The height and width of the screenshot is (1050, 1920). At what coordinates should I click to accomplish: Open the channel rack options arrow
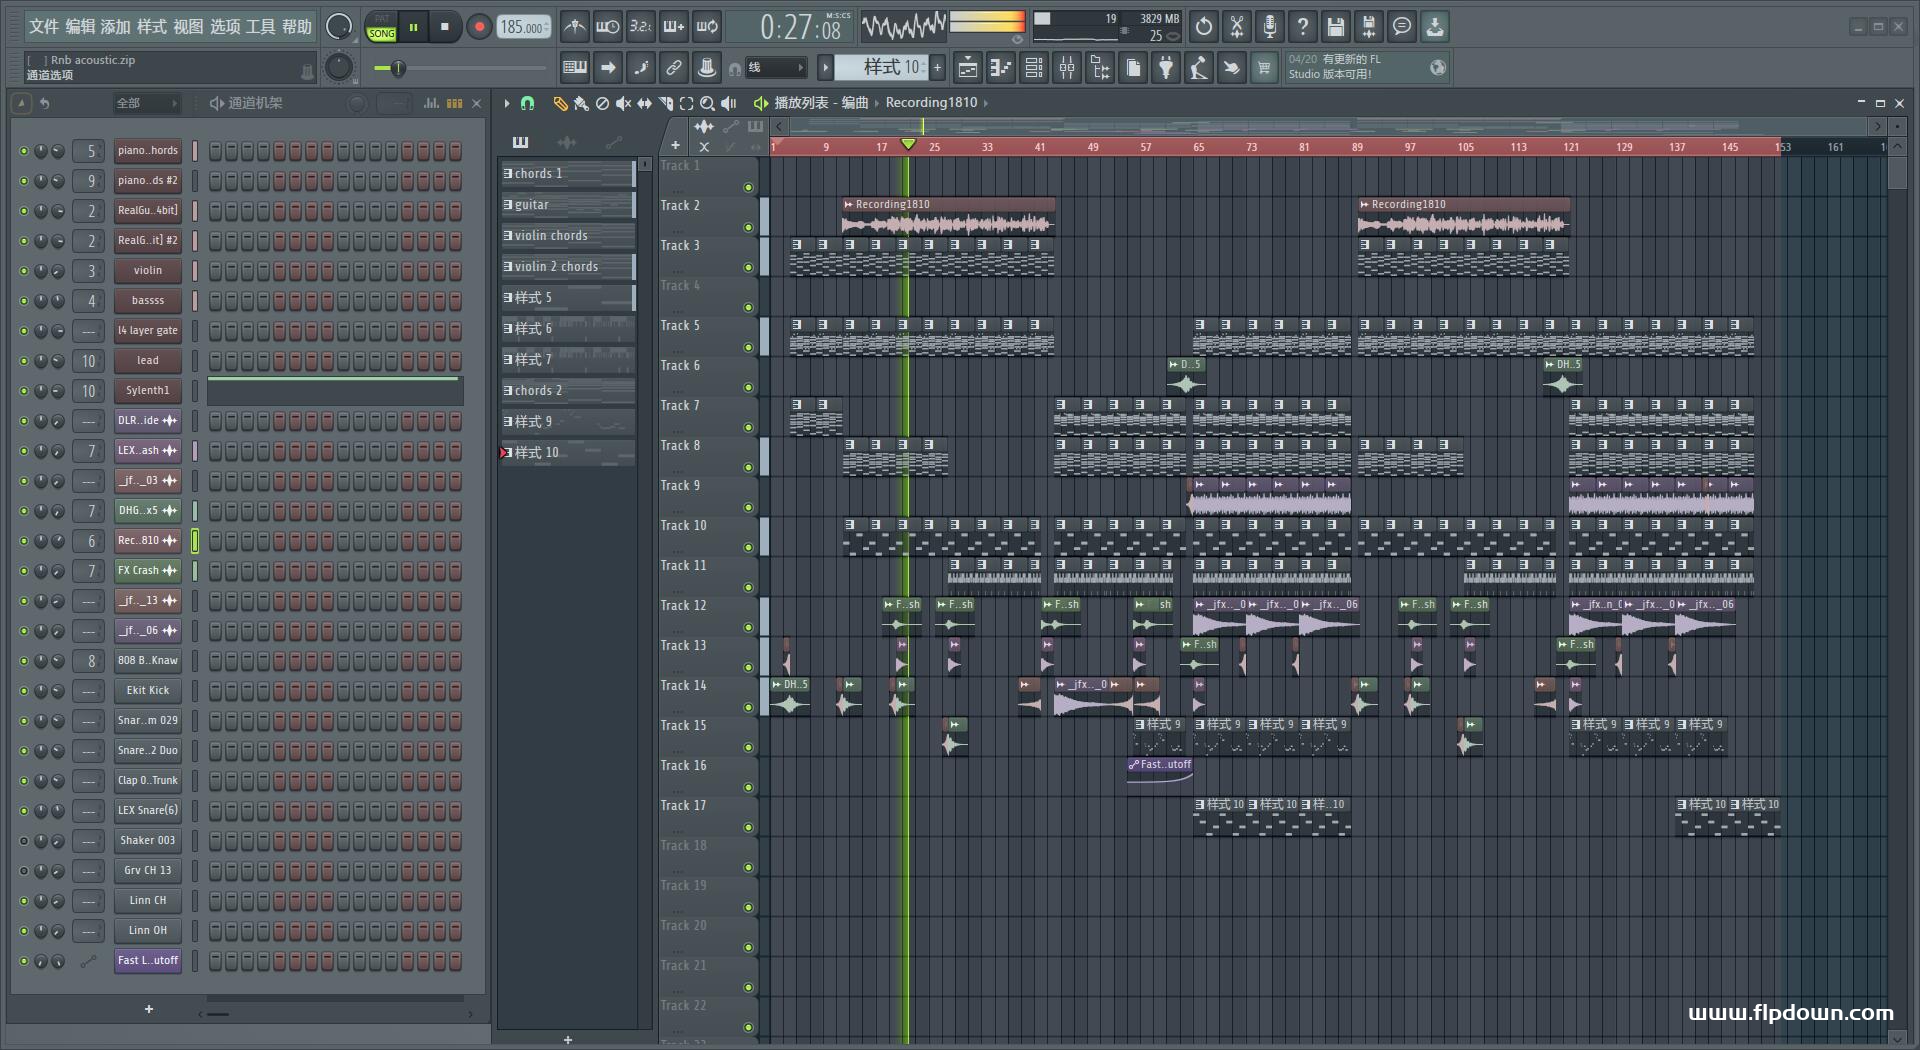click(21, 103)
